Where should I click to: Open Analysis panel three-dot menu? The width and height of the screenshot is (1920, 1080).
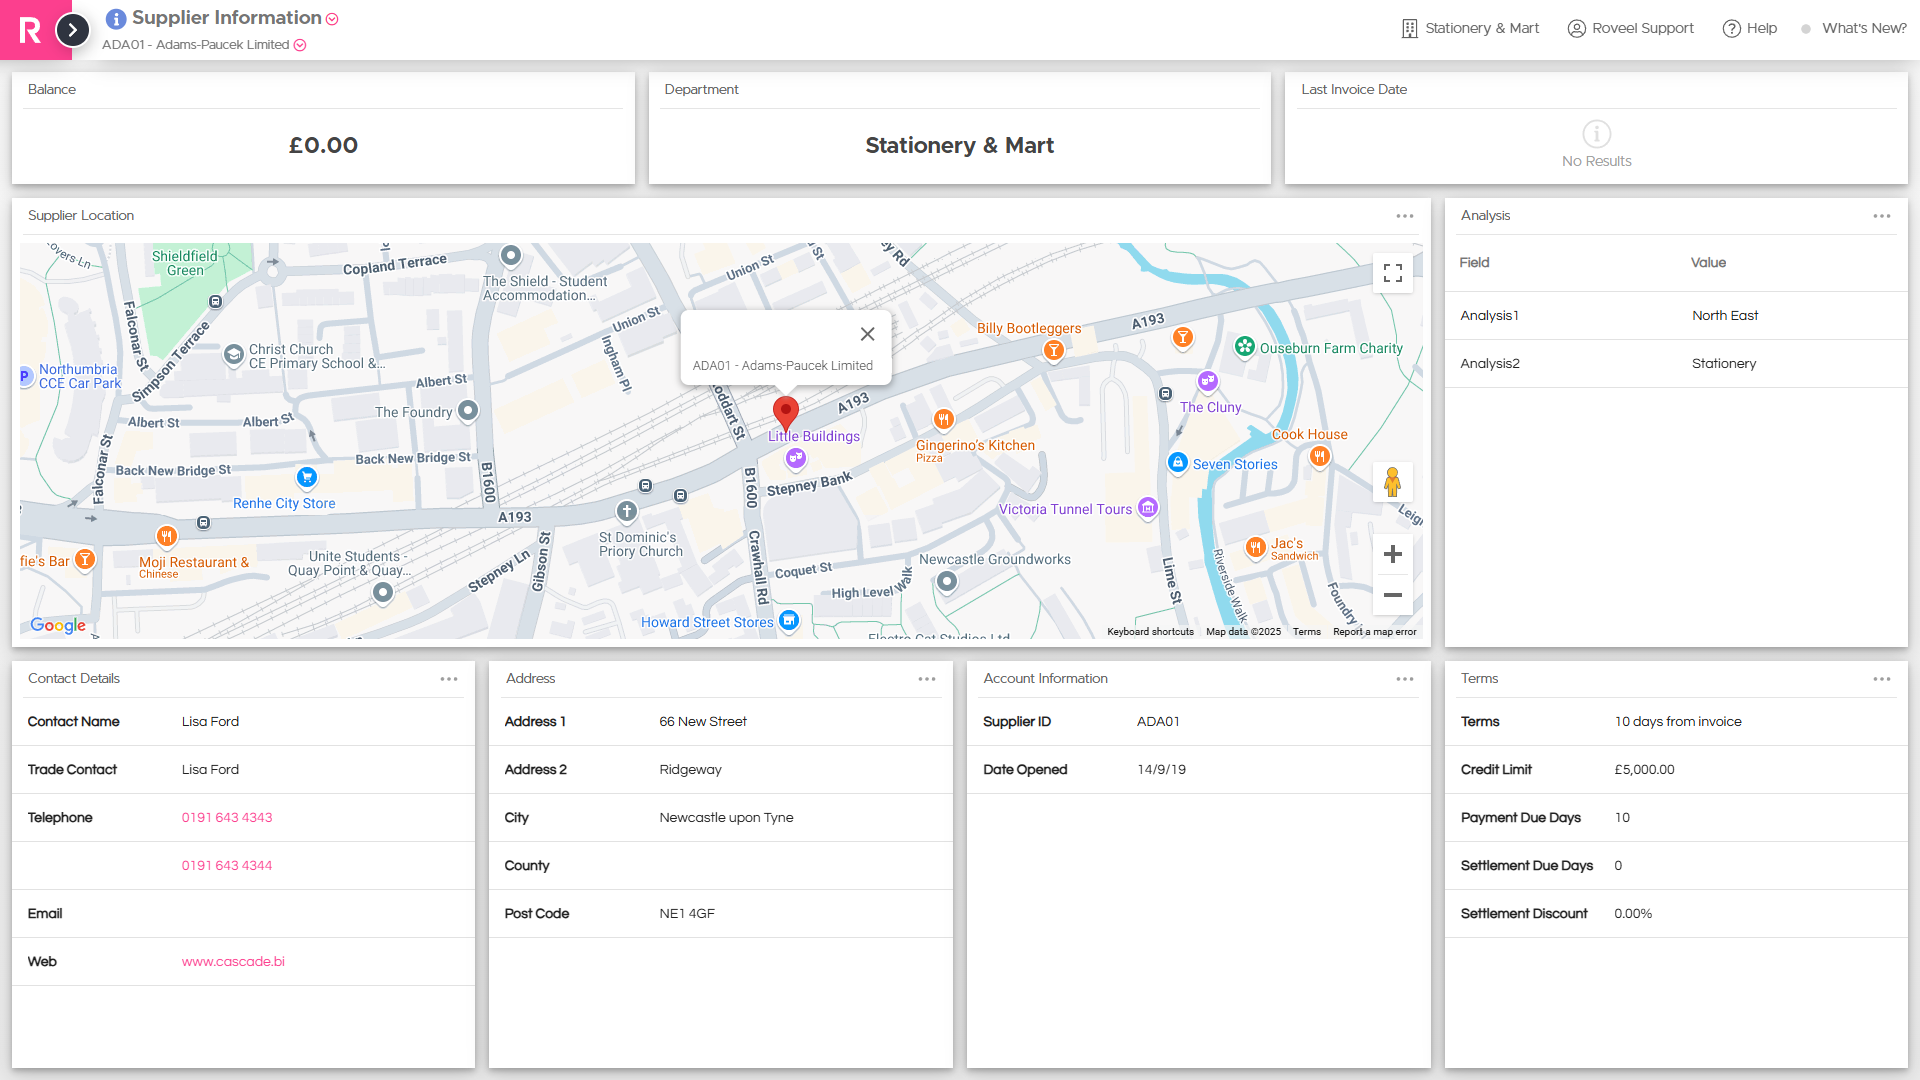pos(1882,216)
